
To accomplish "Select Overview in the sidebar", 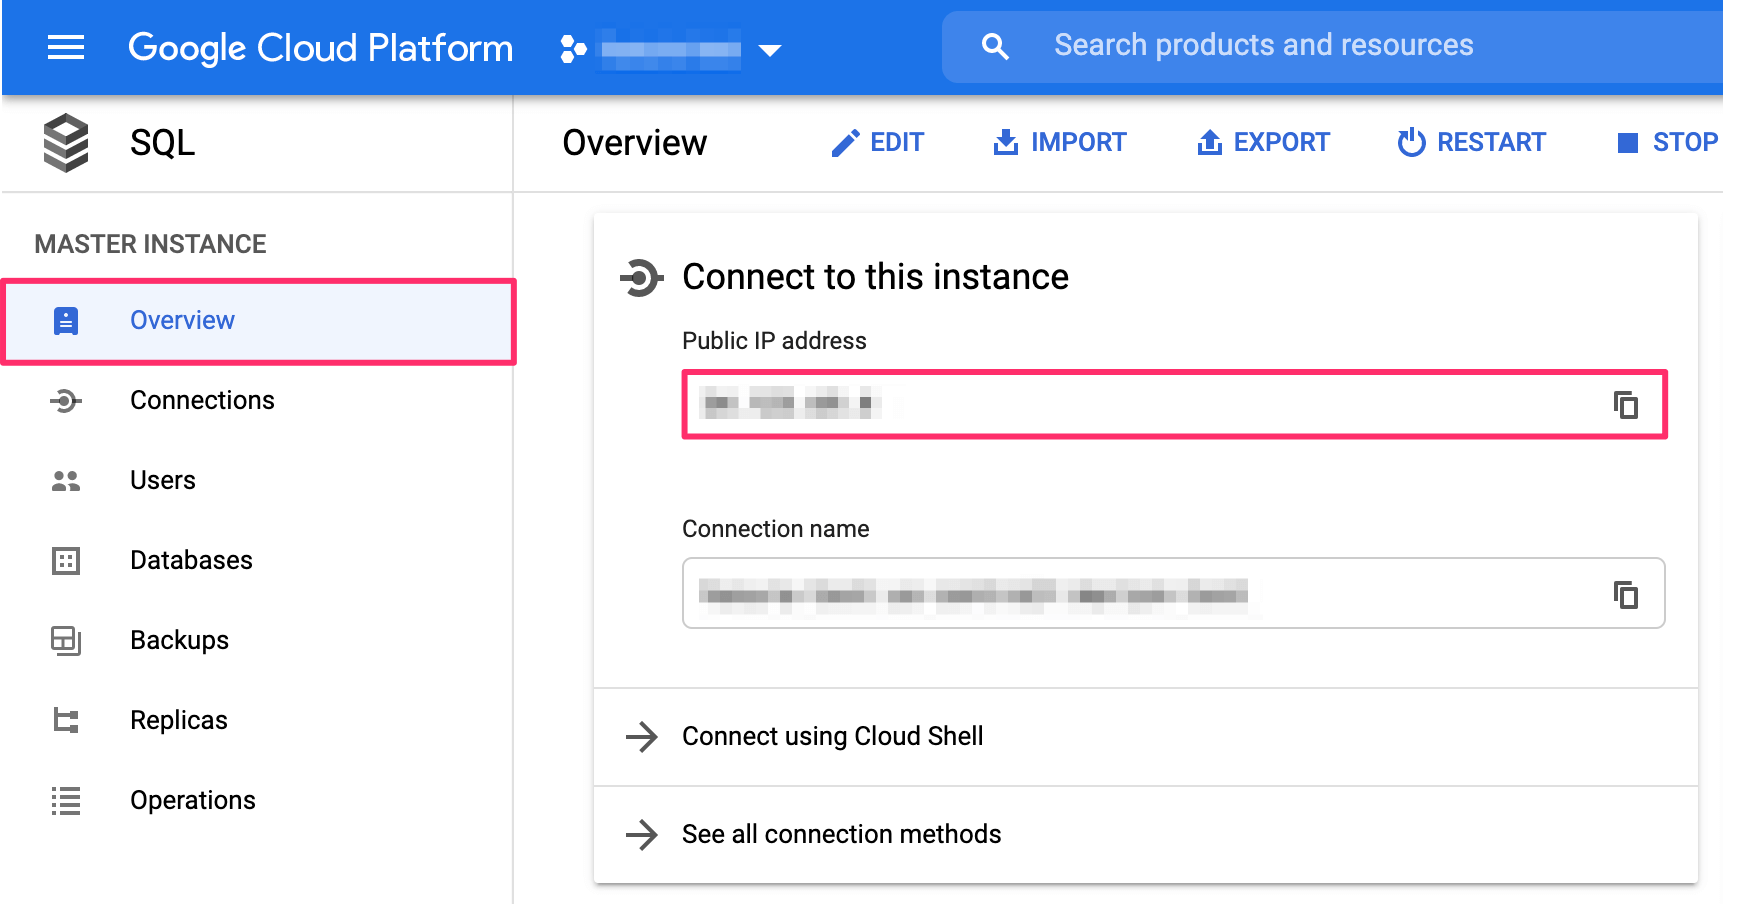I will pyautogui.click(x=182, y=320).
